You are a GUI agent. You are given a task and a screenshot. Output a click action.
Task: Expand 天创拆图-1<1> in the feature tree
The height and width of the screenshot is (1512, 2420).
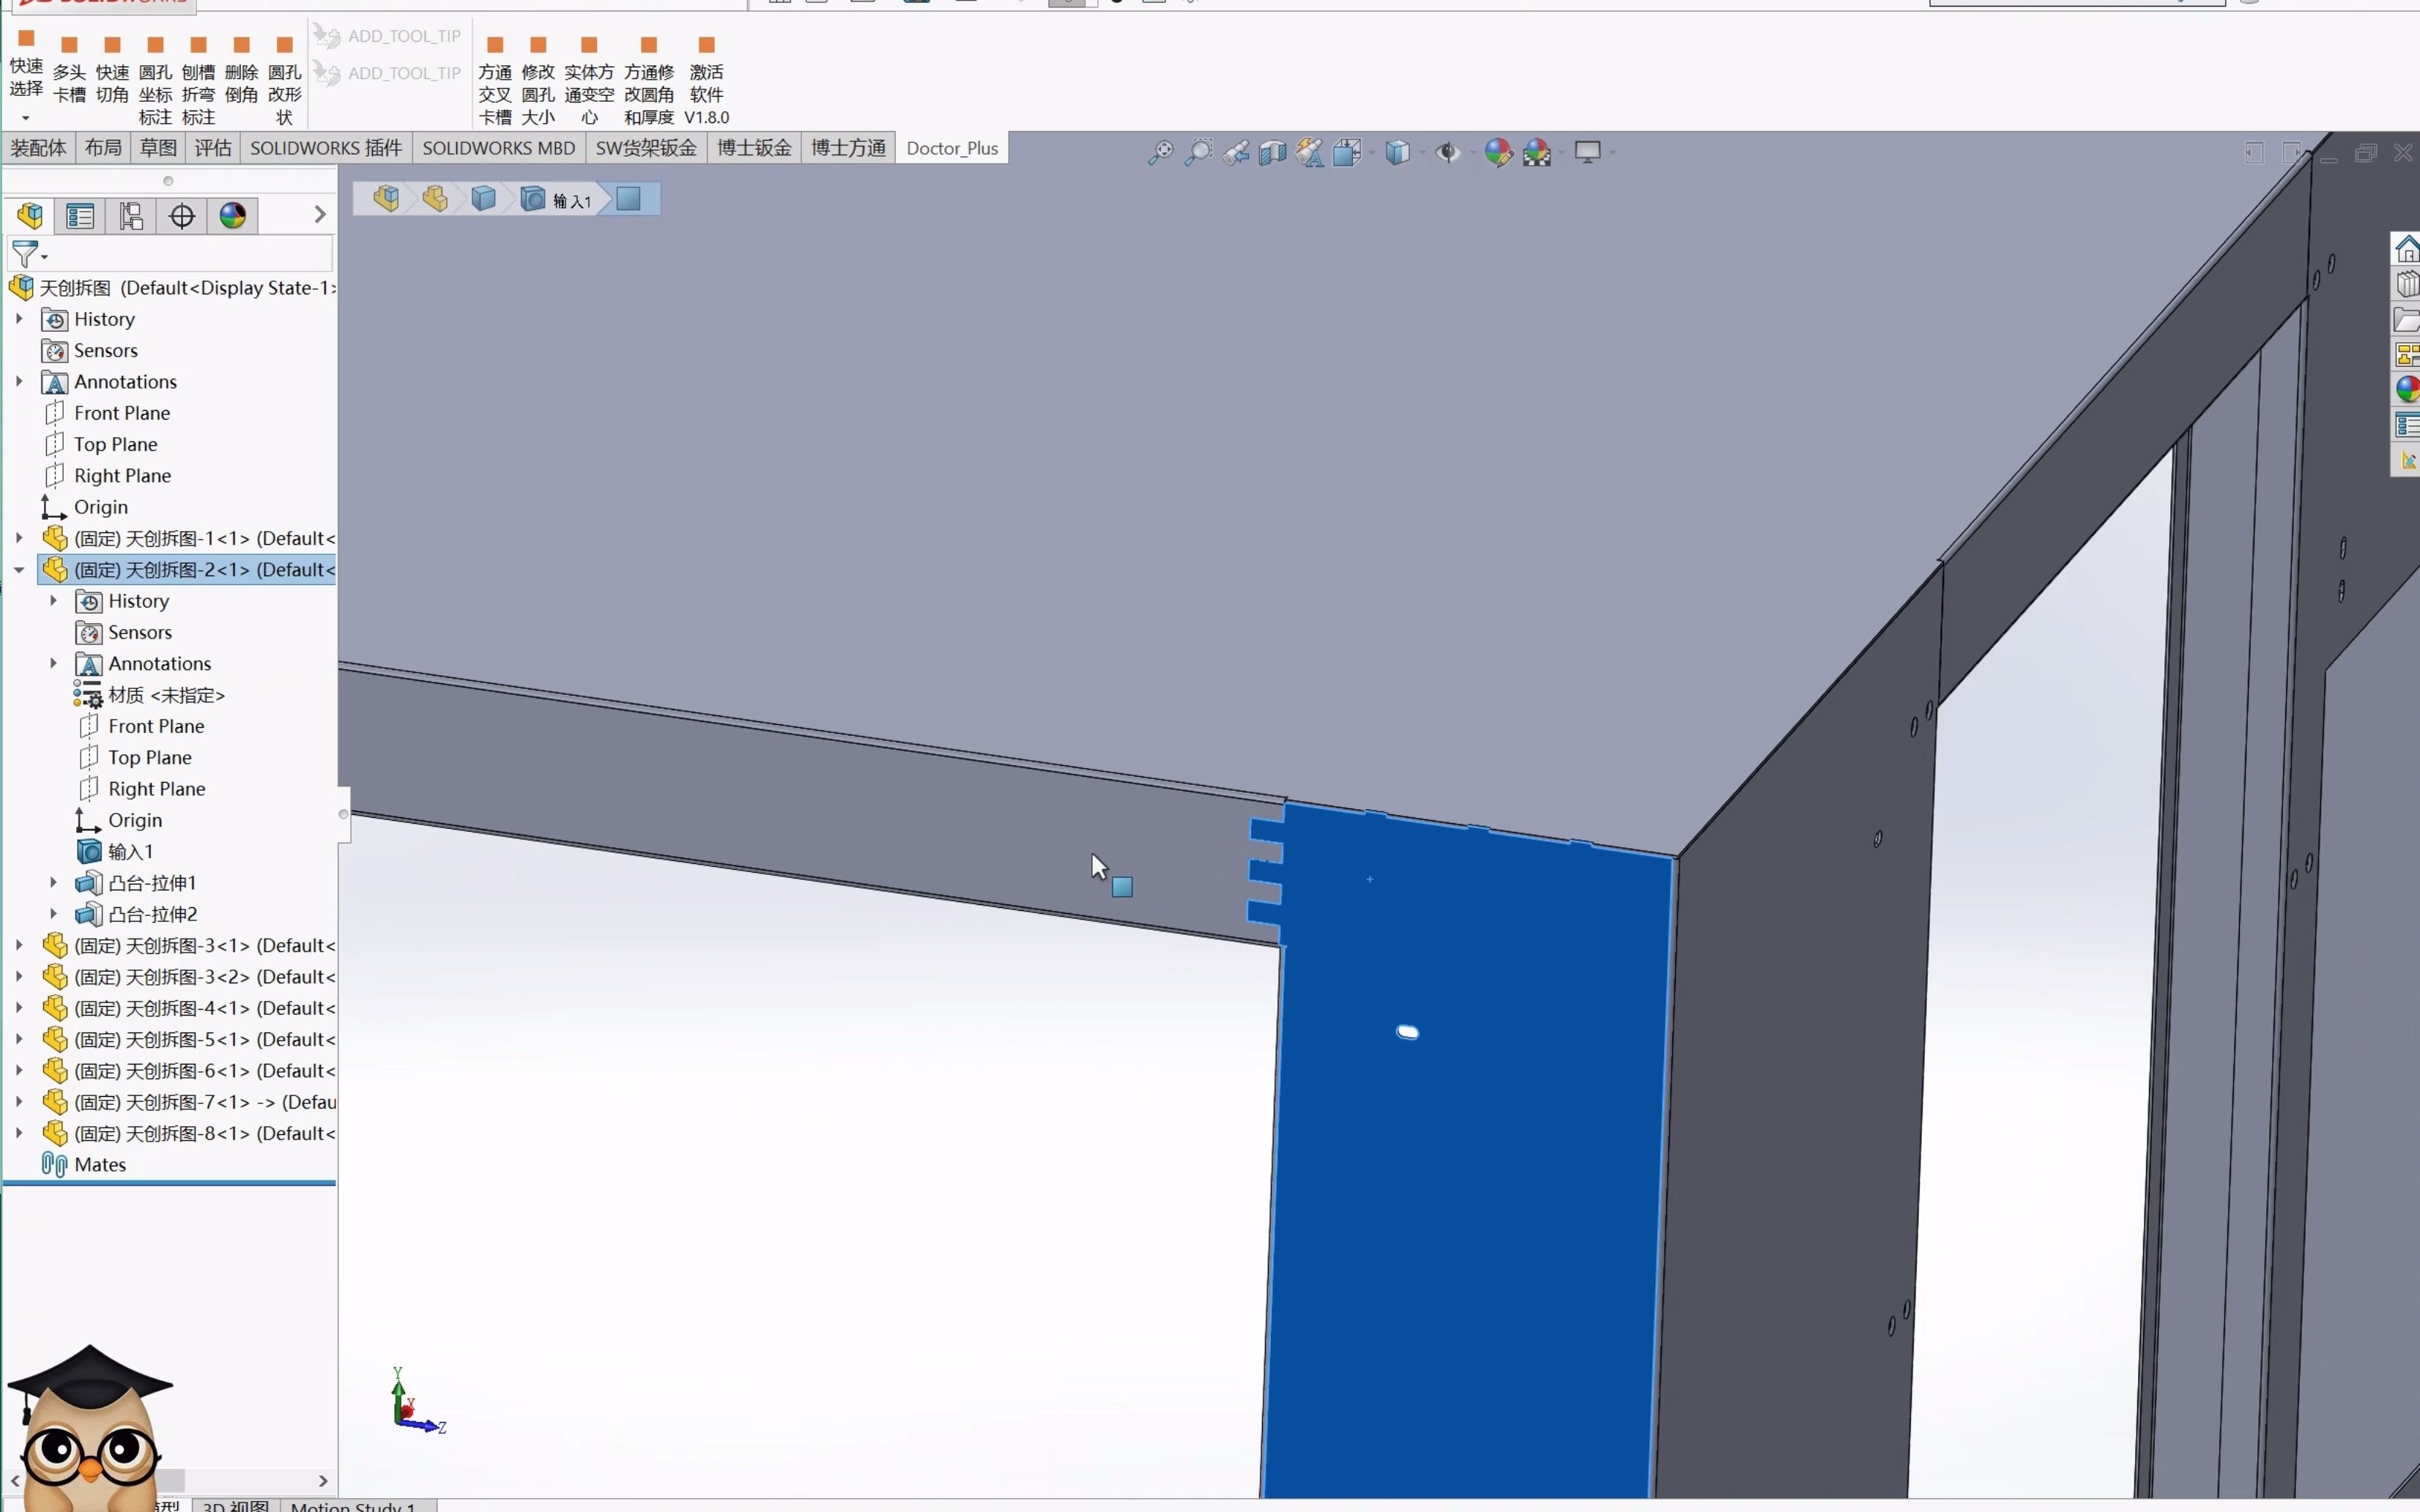(19, 538)
